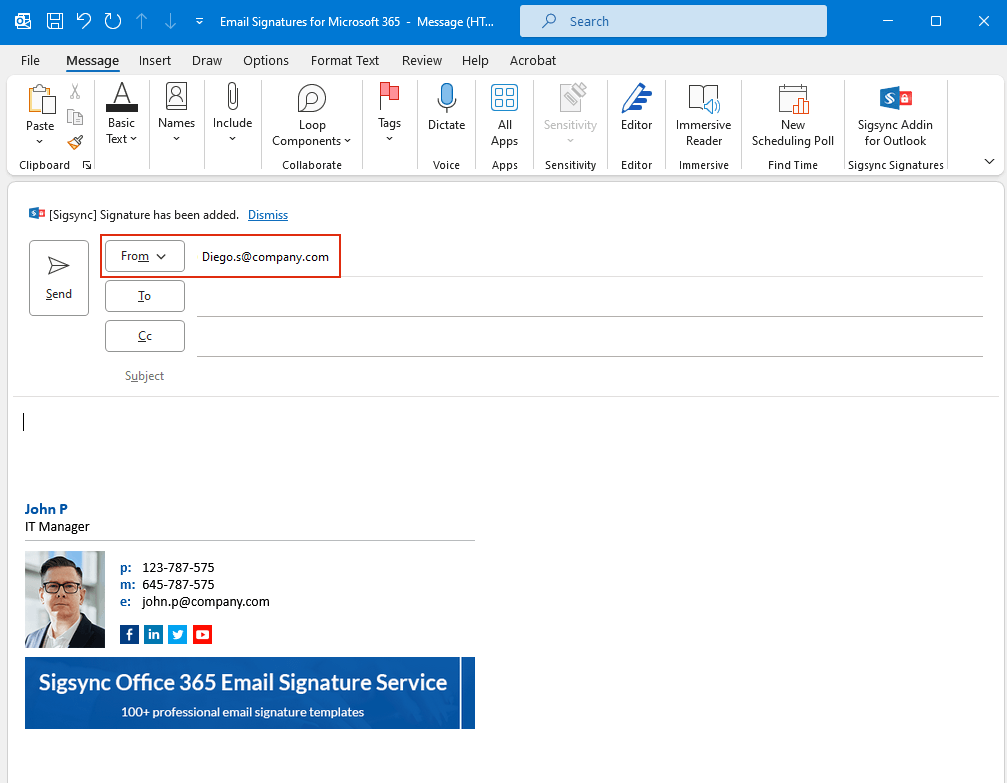Collapse the ribbon using the chevron
This screenshot has height=783, width=1007.
click(989, 161)
